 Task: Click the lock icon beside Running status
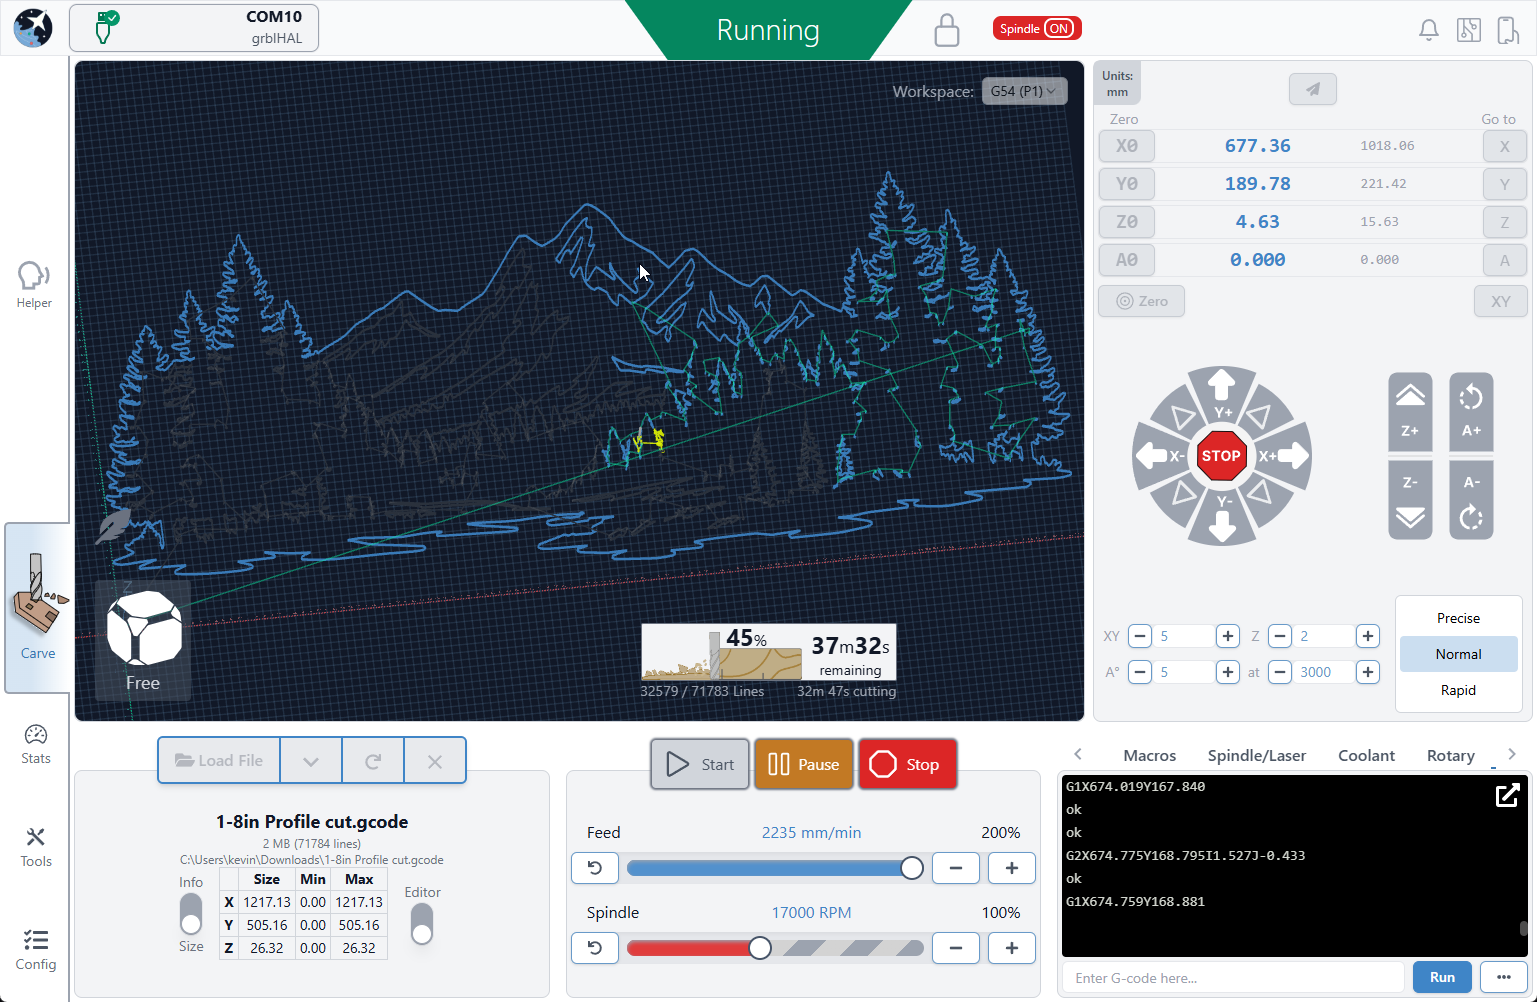pos(946,30)
